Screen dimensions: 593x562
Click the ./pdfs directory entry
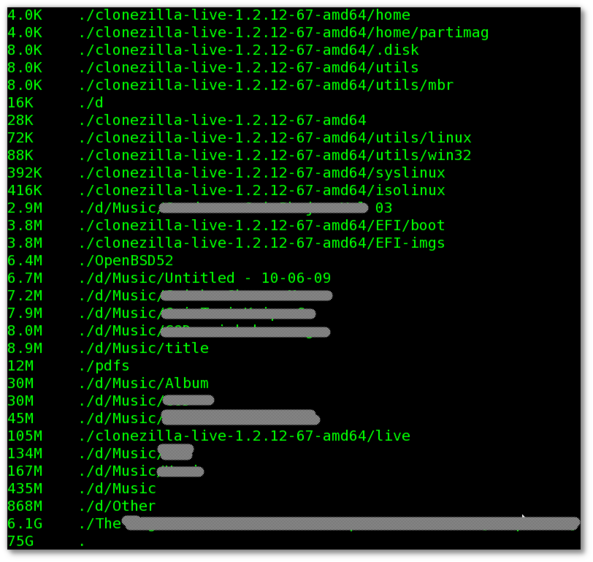click(x=104, y=366)
